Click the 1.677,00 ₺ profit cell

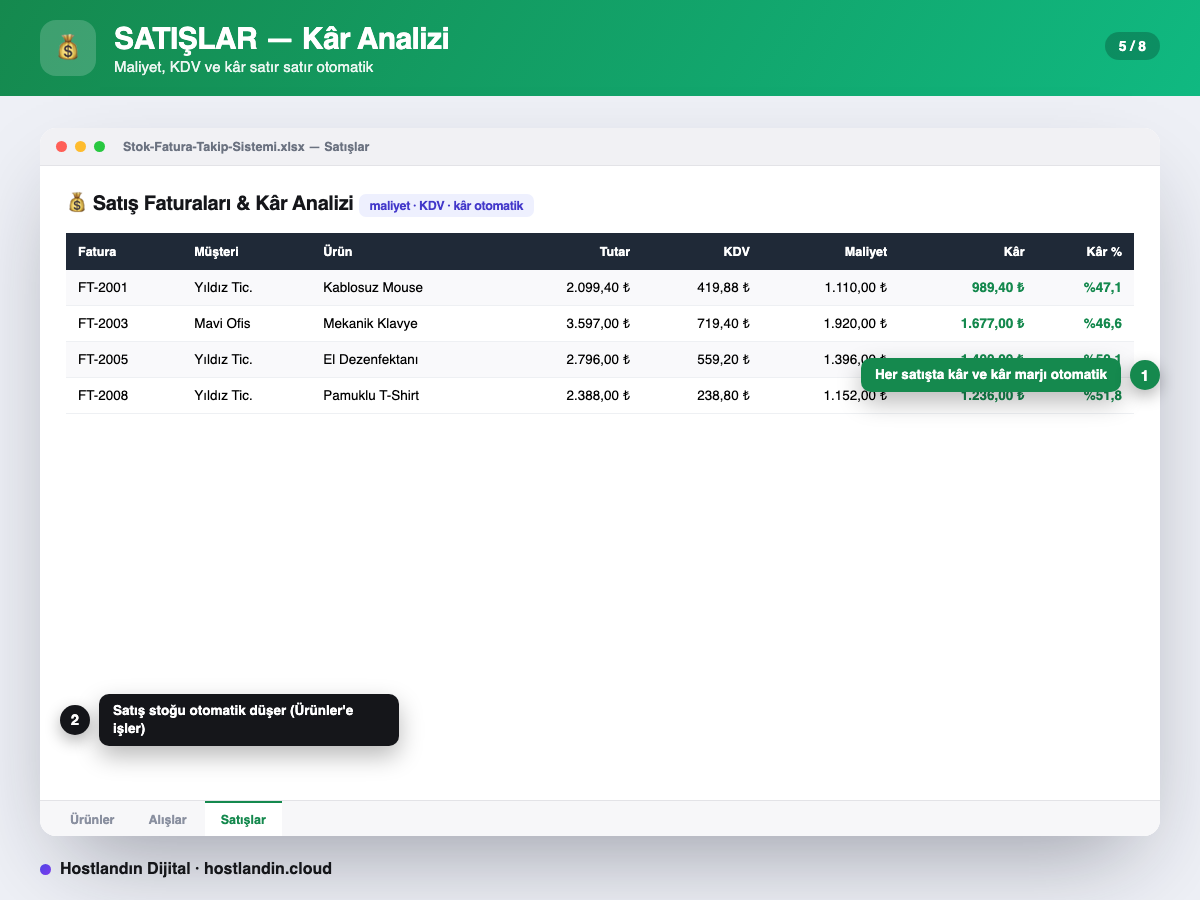point(992,324)
